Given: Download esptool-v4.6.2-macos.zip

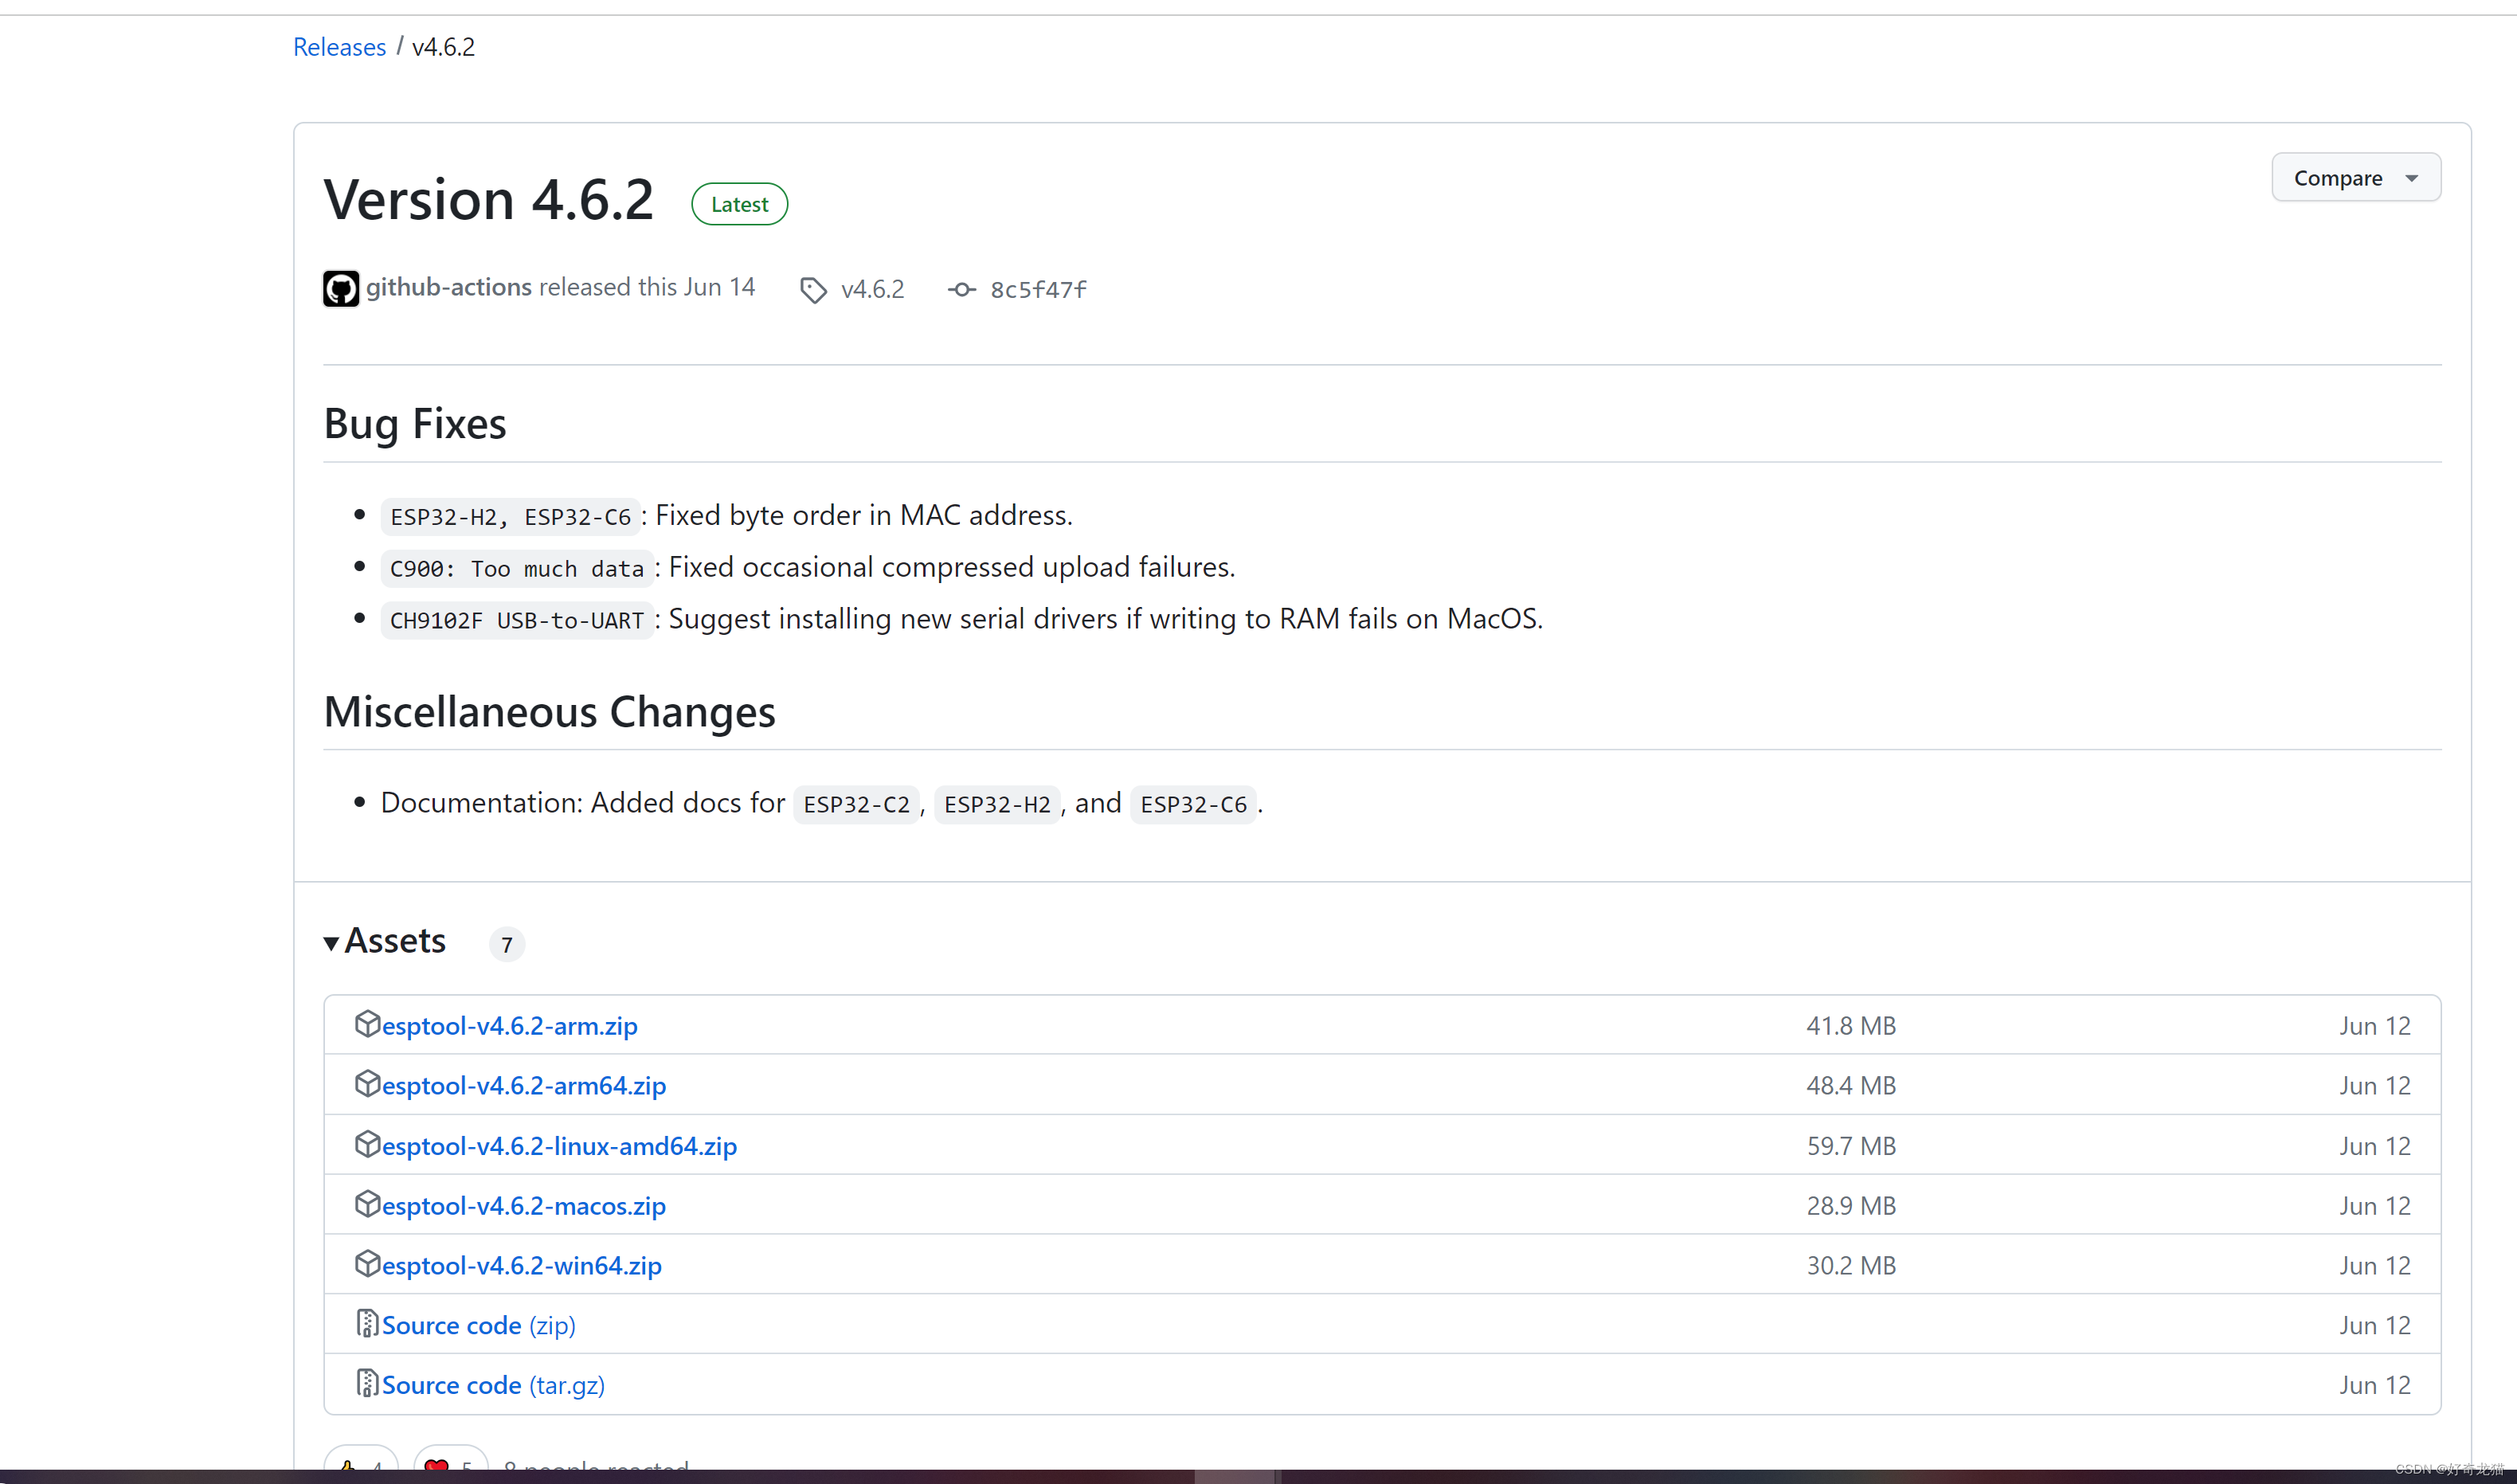Looking at the screenshot, I should 524,1206.
